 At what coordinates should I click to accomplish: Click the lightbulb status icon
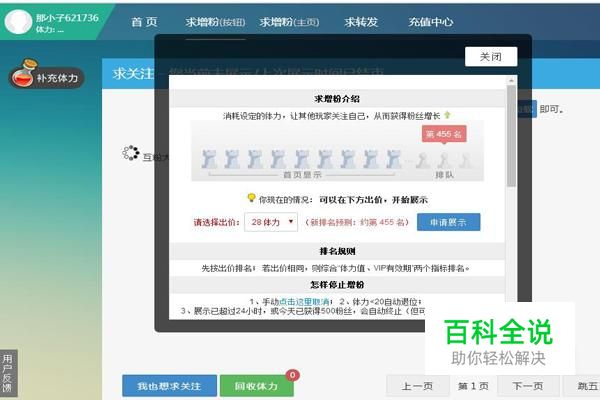click(251, 198)
